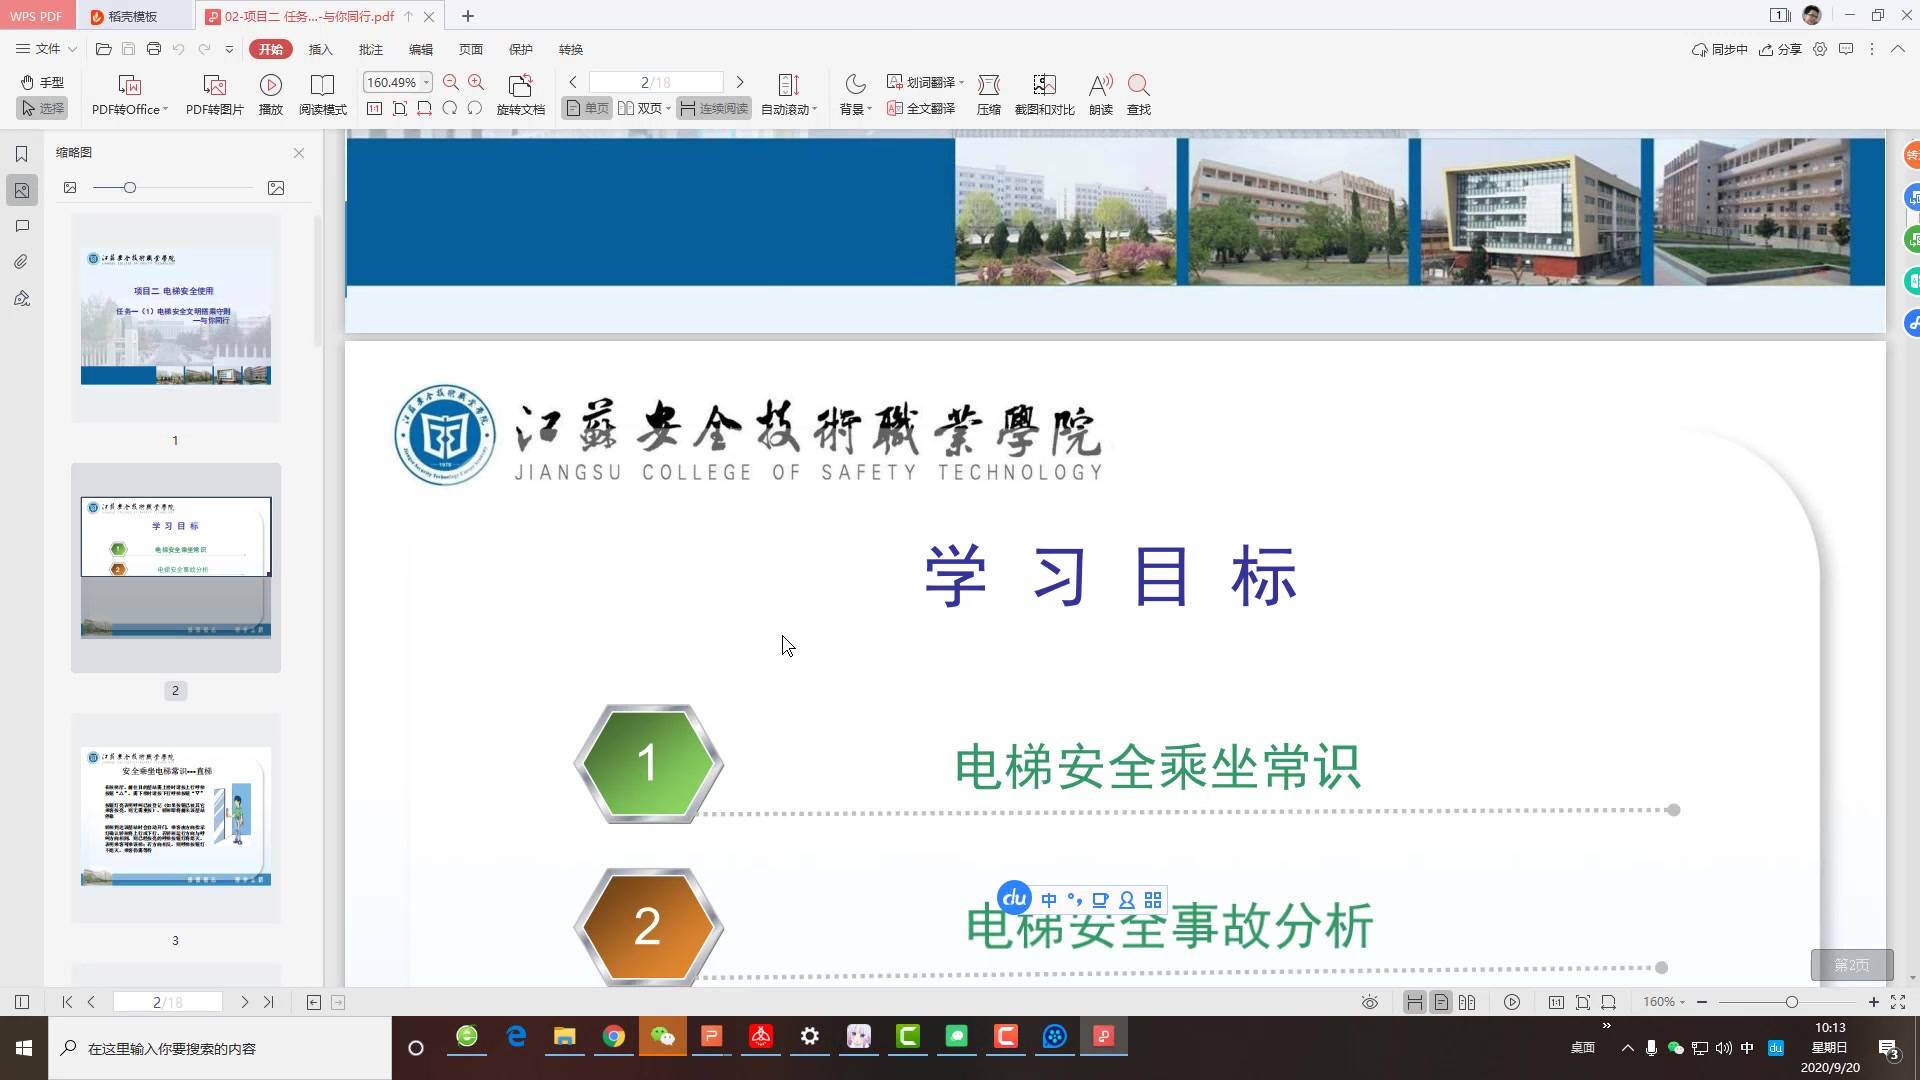Open the 插入 ribbon tab
The width and height of the screenshot is (1920, 1080).
(320, 49)
